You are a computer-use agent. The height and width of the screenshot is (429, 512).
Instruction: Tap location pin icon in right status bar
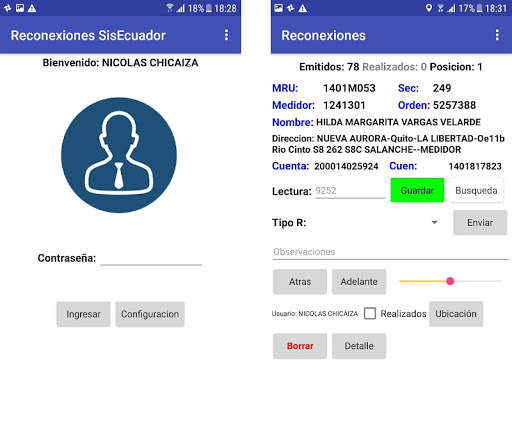coord(429,8)
